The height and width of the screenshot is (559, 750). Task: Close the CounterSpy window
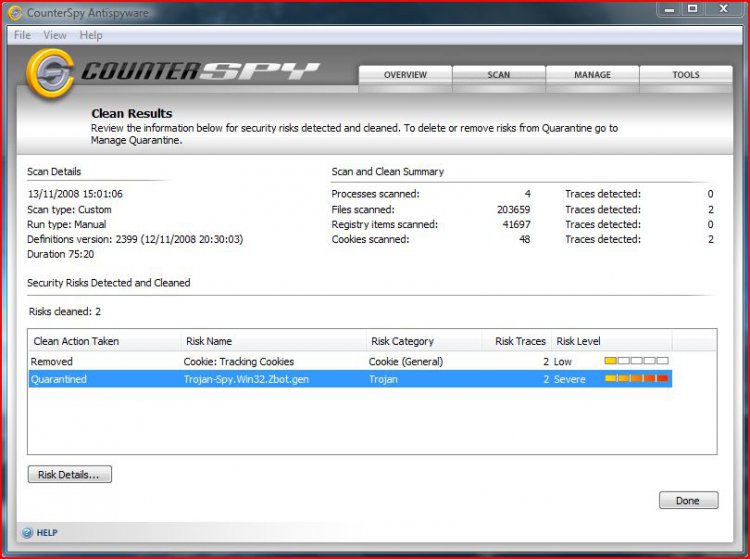724,9
